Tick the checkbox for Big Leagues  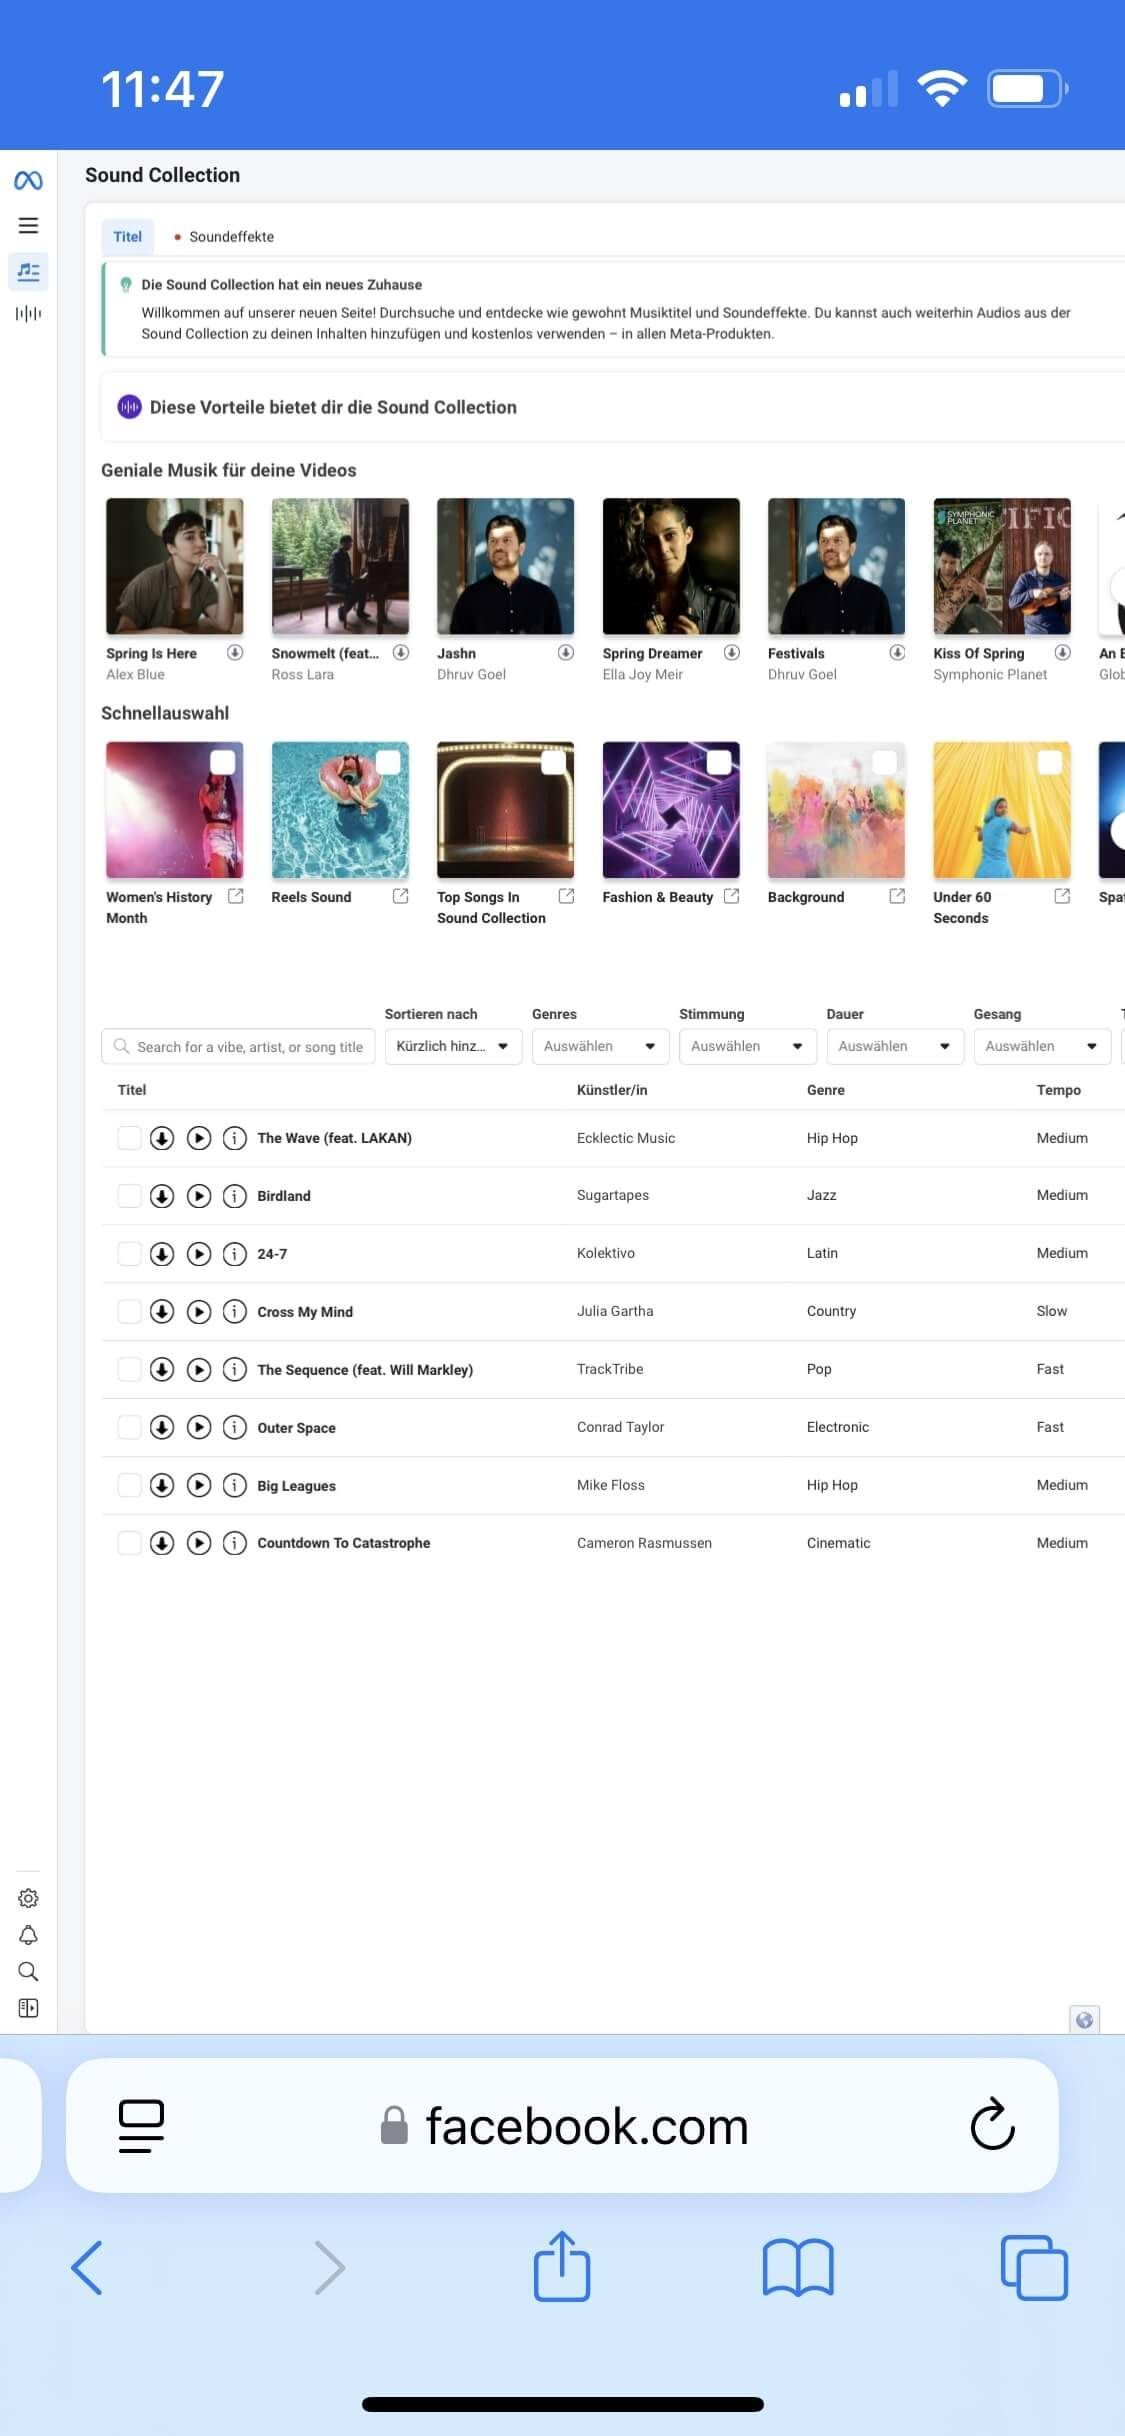click(129, 1485)
